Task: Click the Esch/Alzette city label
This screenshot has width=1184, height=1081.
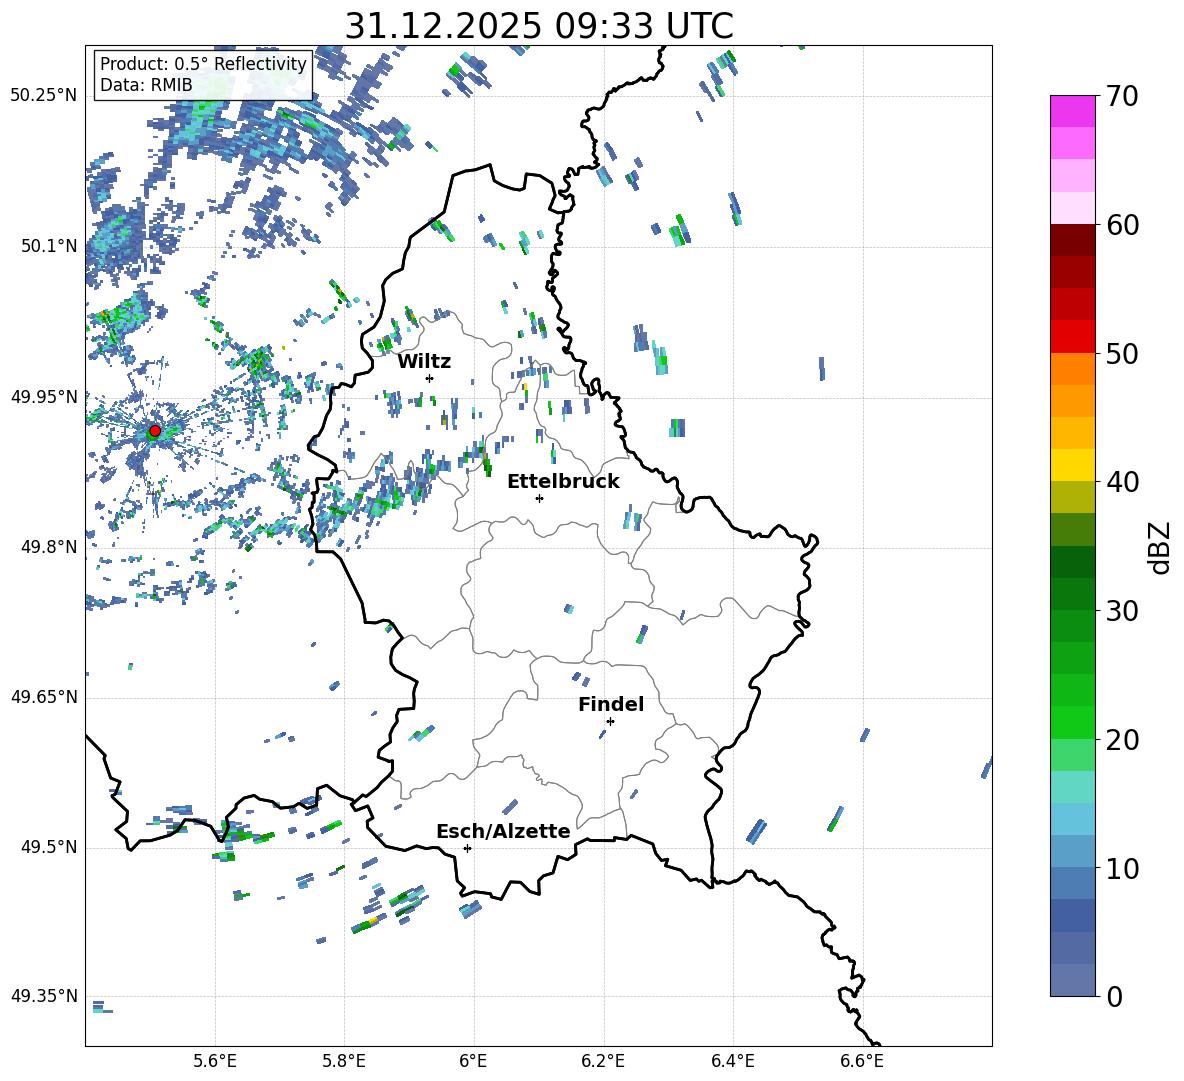Action: (x=503, y=831)
